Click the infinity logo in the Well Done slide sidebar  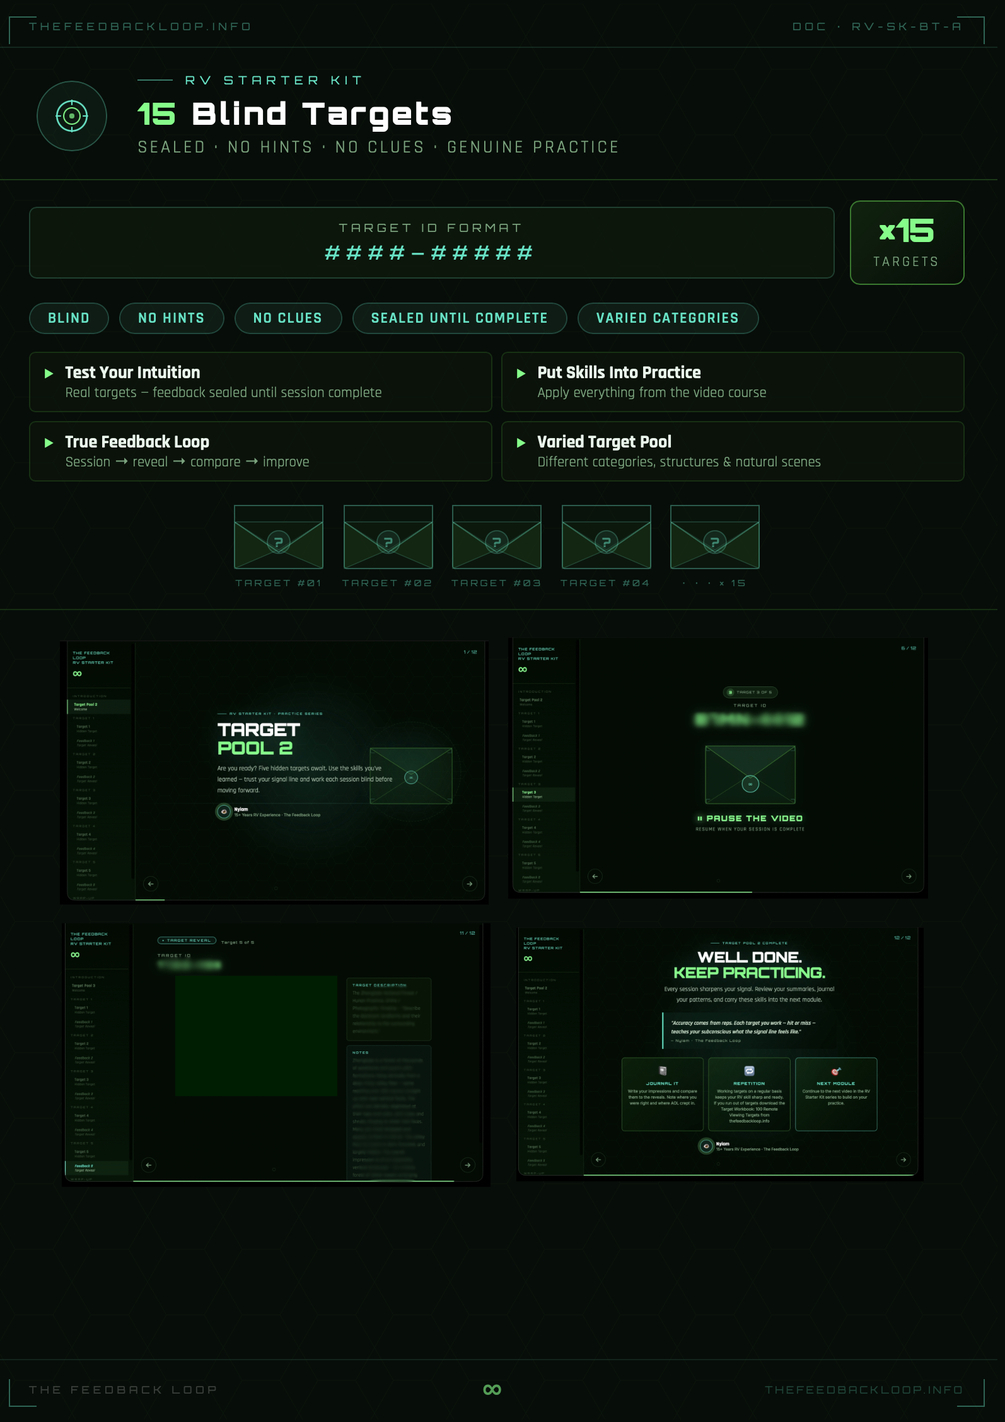[x=528, y=958]
